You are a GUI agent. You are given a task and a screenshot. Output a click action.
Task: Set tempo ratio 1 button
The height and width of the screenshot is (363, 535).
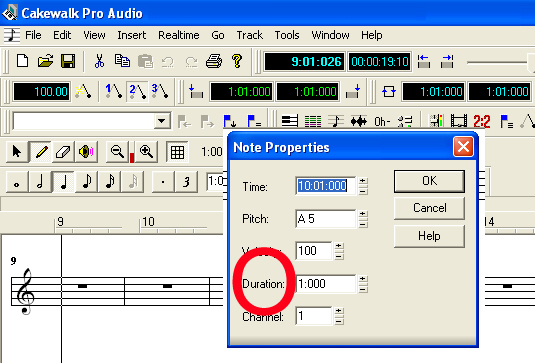click(113, 91)
